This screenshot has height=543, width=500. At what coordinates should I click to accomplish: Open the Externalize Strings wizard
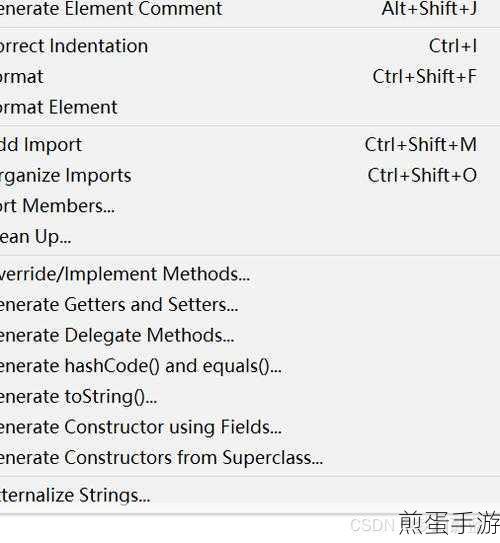pos(250,495)
